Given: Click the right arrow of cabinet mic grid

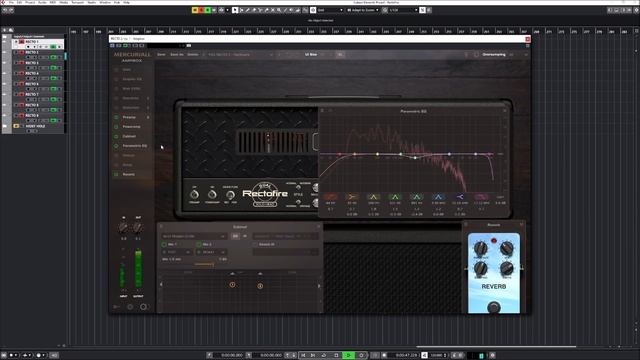Looking at the screenshot, I should click(x=319, y=286).
